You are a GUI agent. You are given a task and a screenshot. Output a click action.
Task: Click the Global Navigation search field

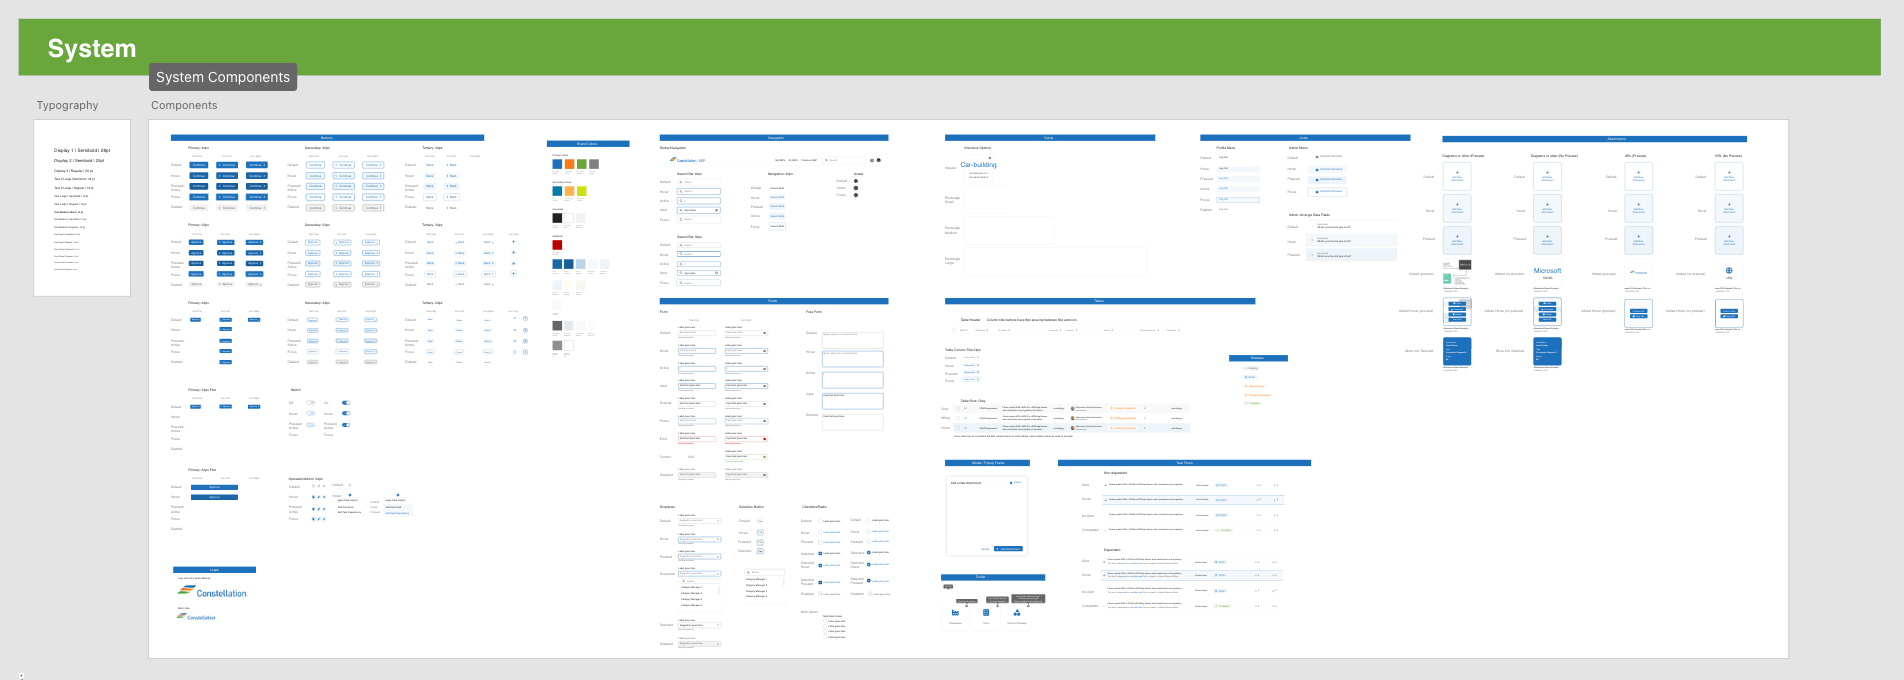[x=844, y=160]
